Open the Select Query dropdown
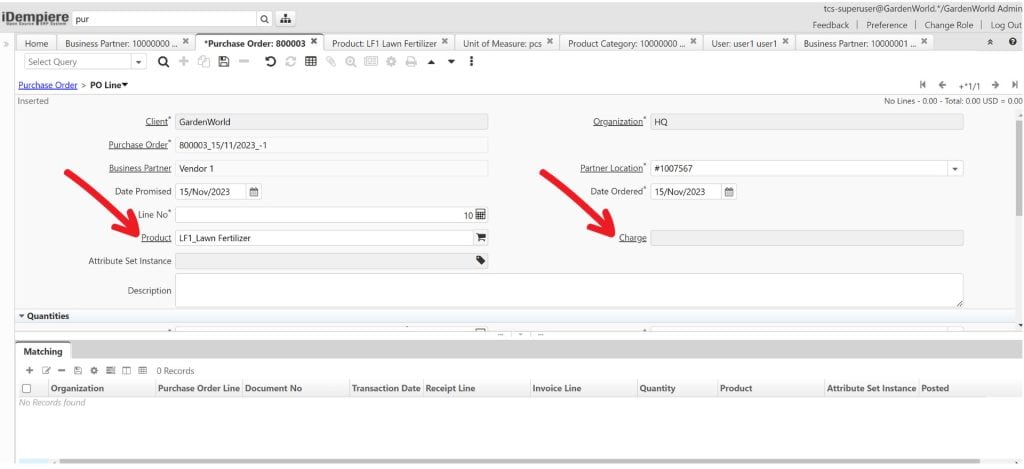This screenshot has width=1024, height=469. pyautogui.click(x=138, y=62)
